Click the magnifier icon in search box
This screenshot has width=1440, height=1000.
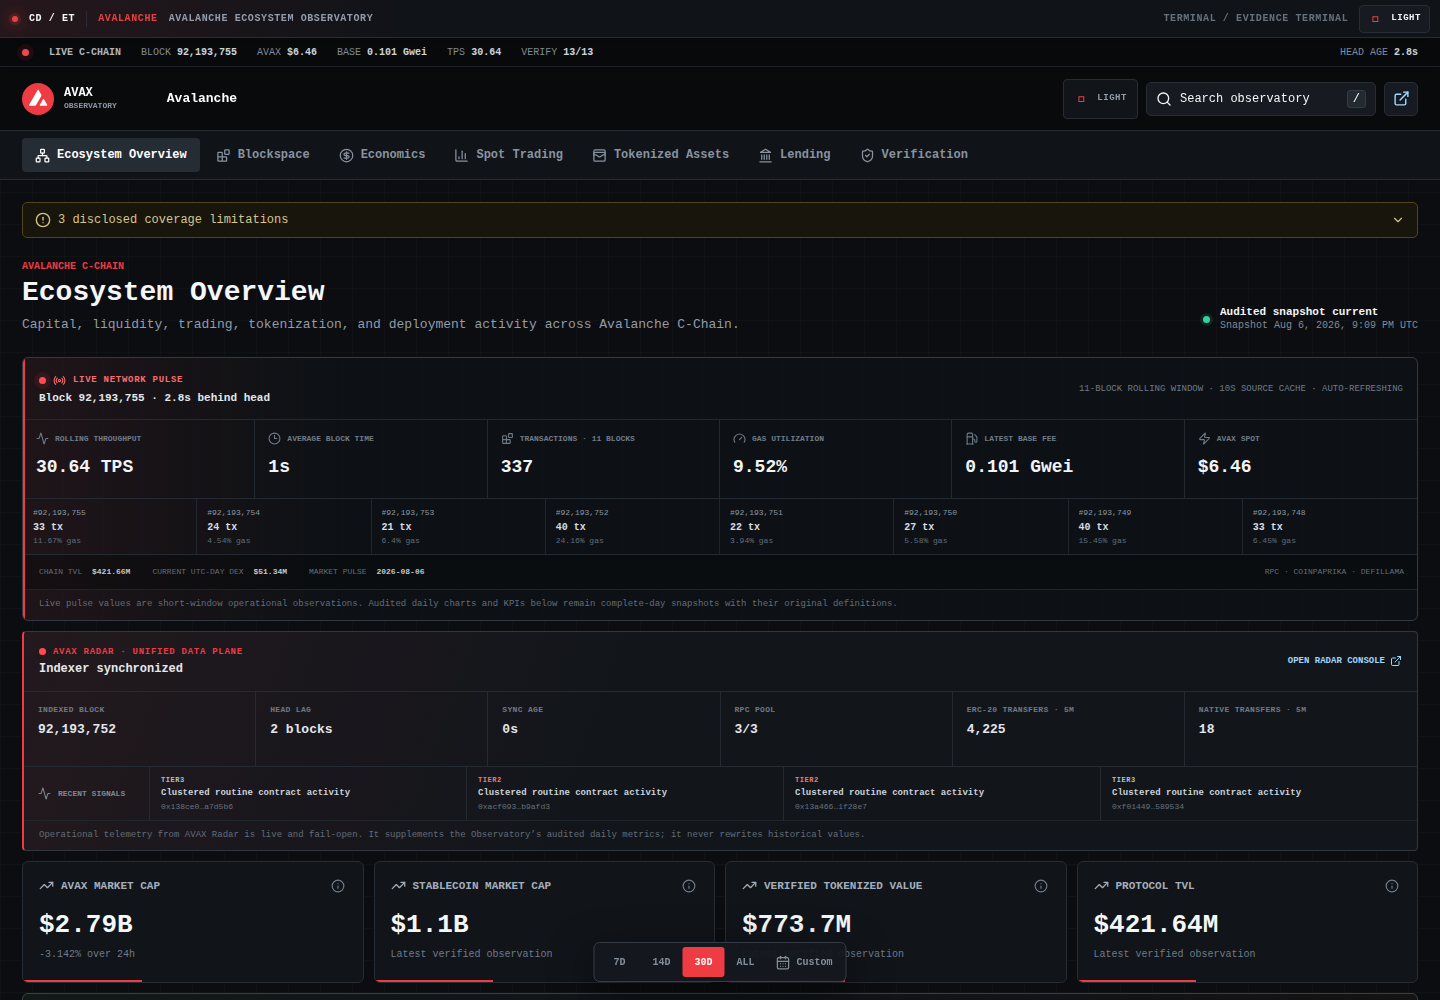1164,98
